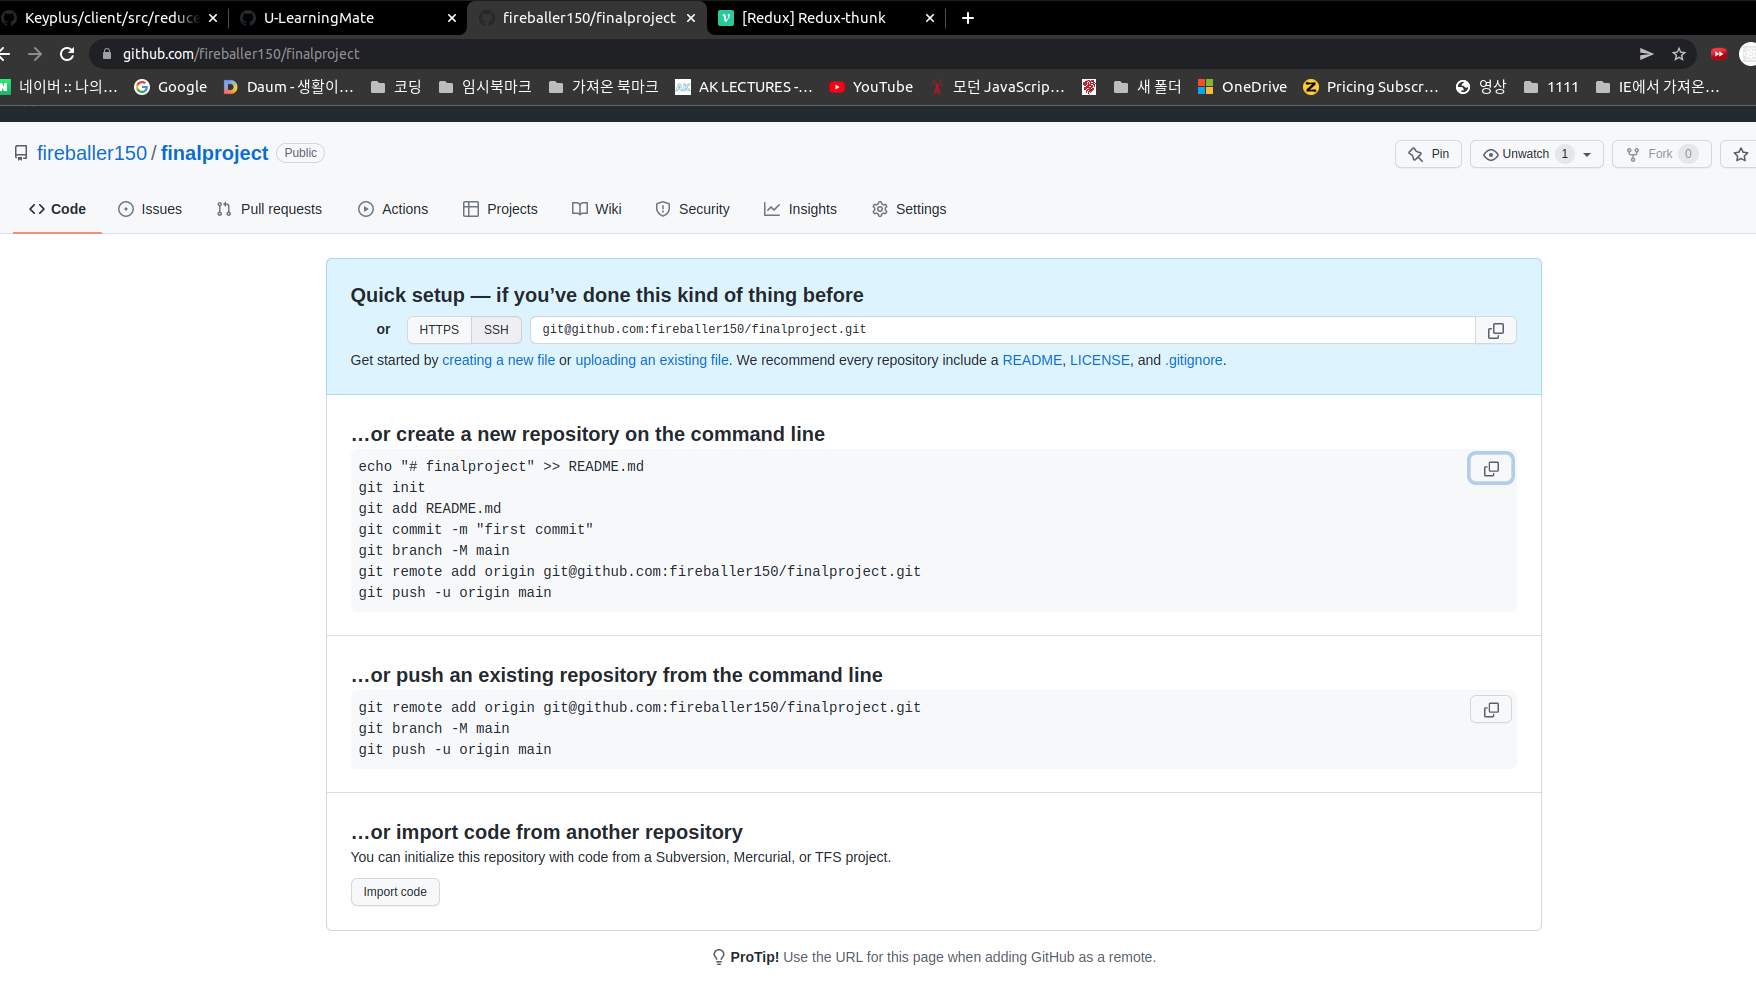Image resolution: width=1756 pixels, height=1000 pixels.
Task: Open the 새 폴더 bookmark folder
Action: [x=1147, y=87]
